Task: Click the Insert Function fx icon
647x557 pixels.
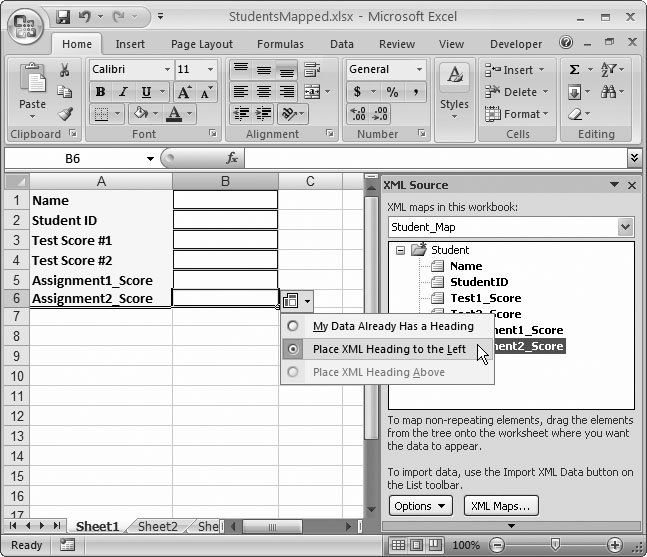Action: pos(231,158)
